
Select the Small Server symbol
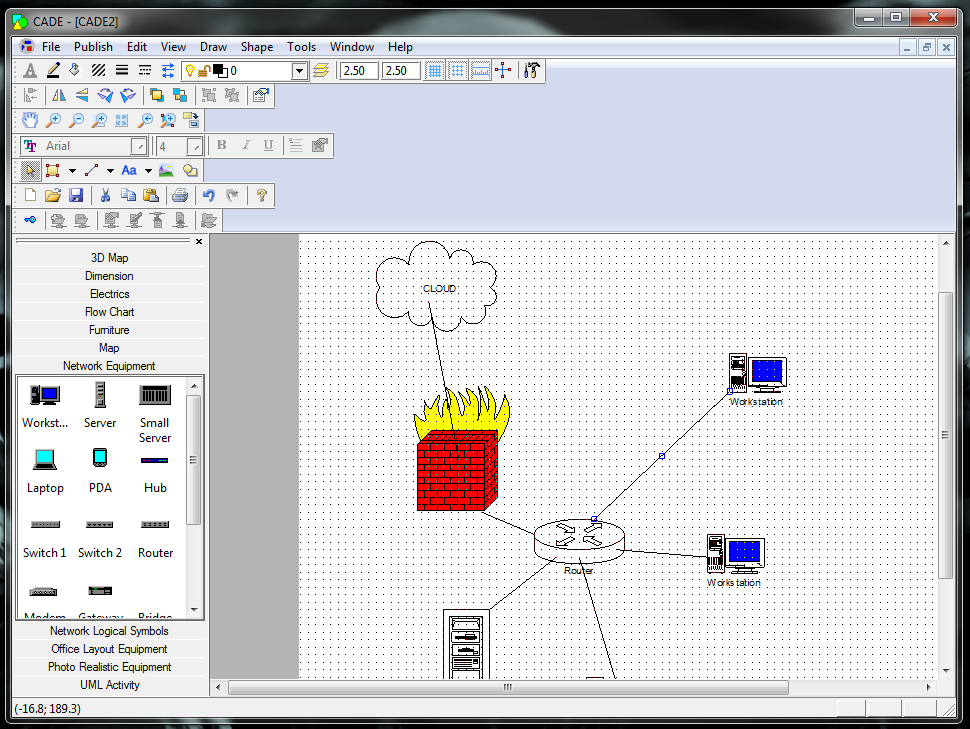click(155, 413)
